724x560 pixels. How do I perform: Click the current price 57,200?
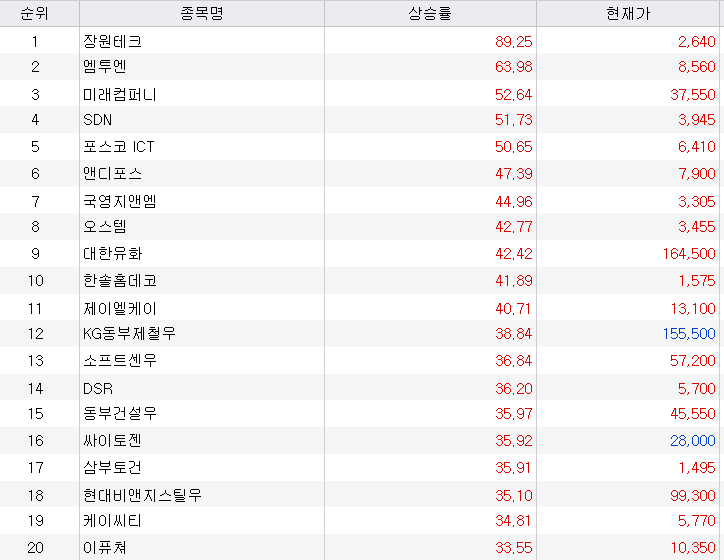(693, 361)
